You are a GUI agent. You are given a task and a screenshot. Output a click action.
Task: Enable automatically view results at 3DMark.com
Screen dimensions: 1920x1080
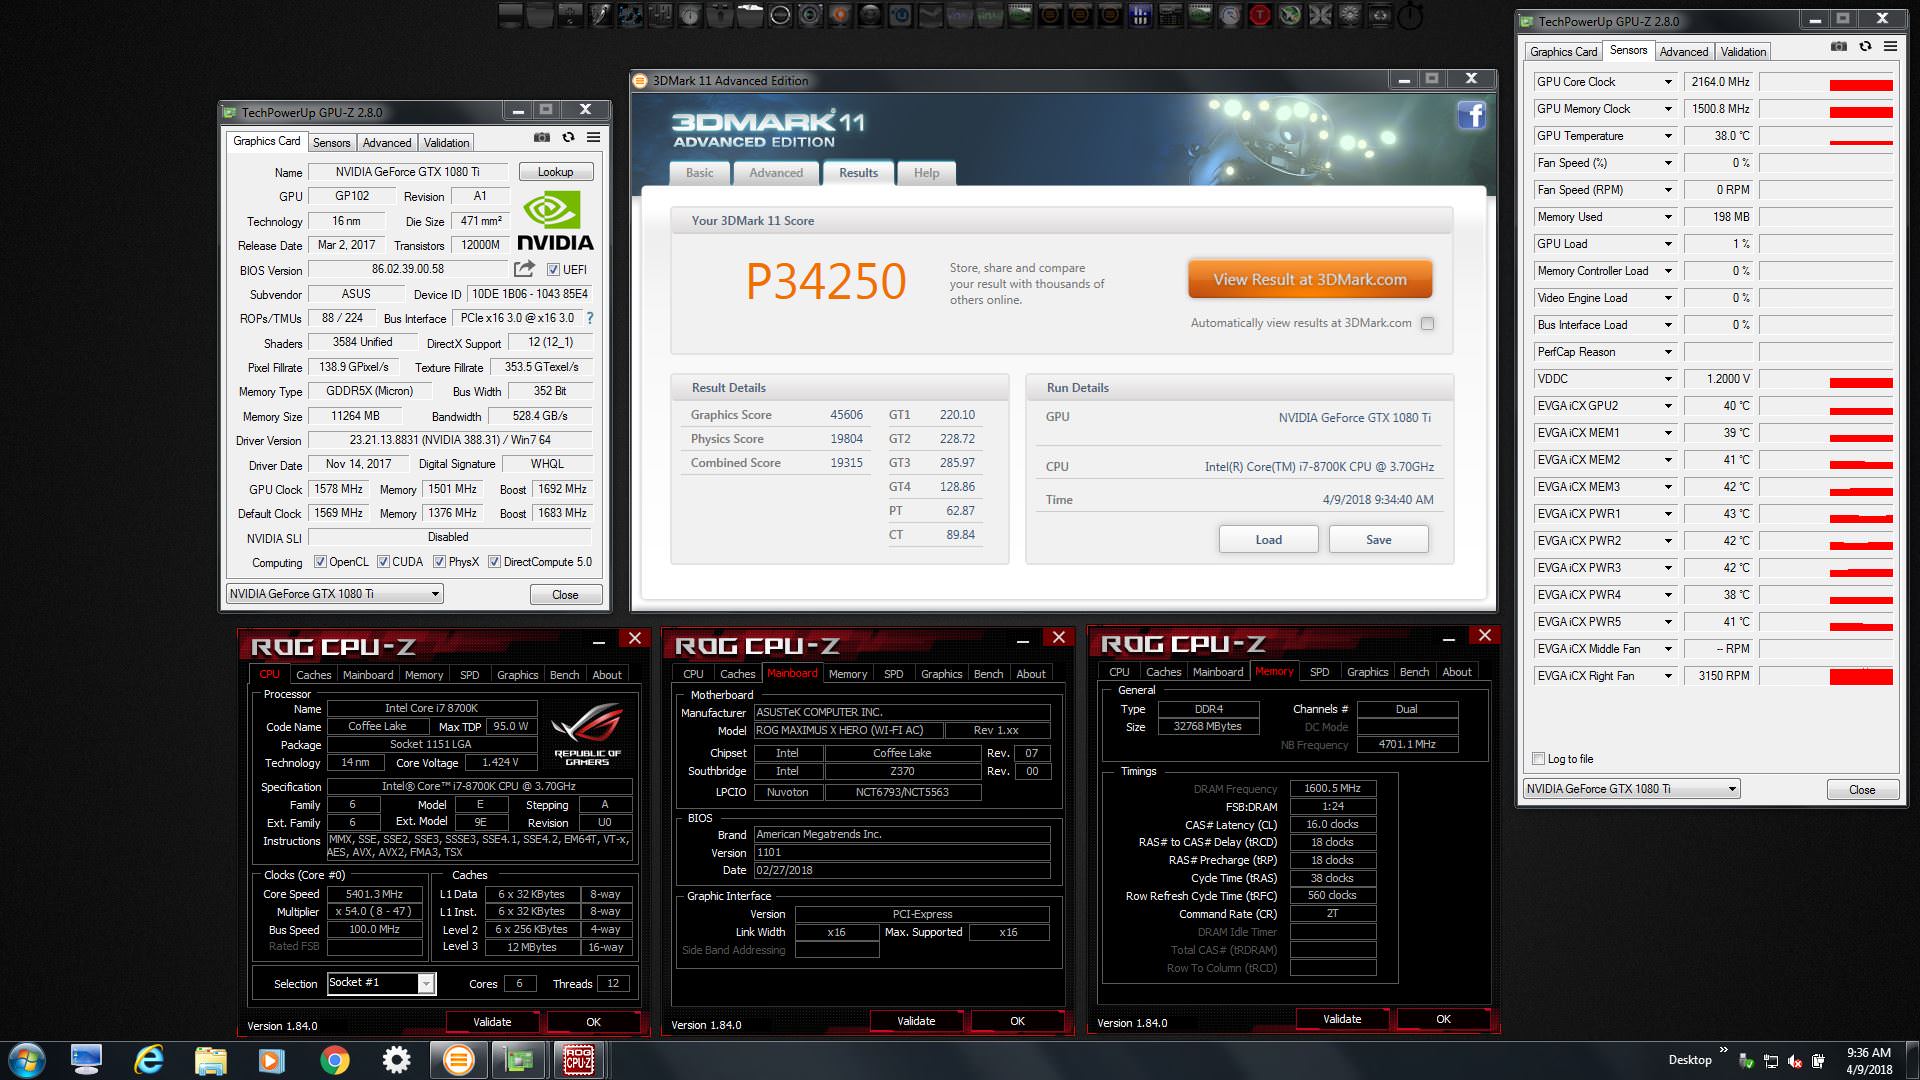(1427, 323)
